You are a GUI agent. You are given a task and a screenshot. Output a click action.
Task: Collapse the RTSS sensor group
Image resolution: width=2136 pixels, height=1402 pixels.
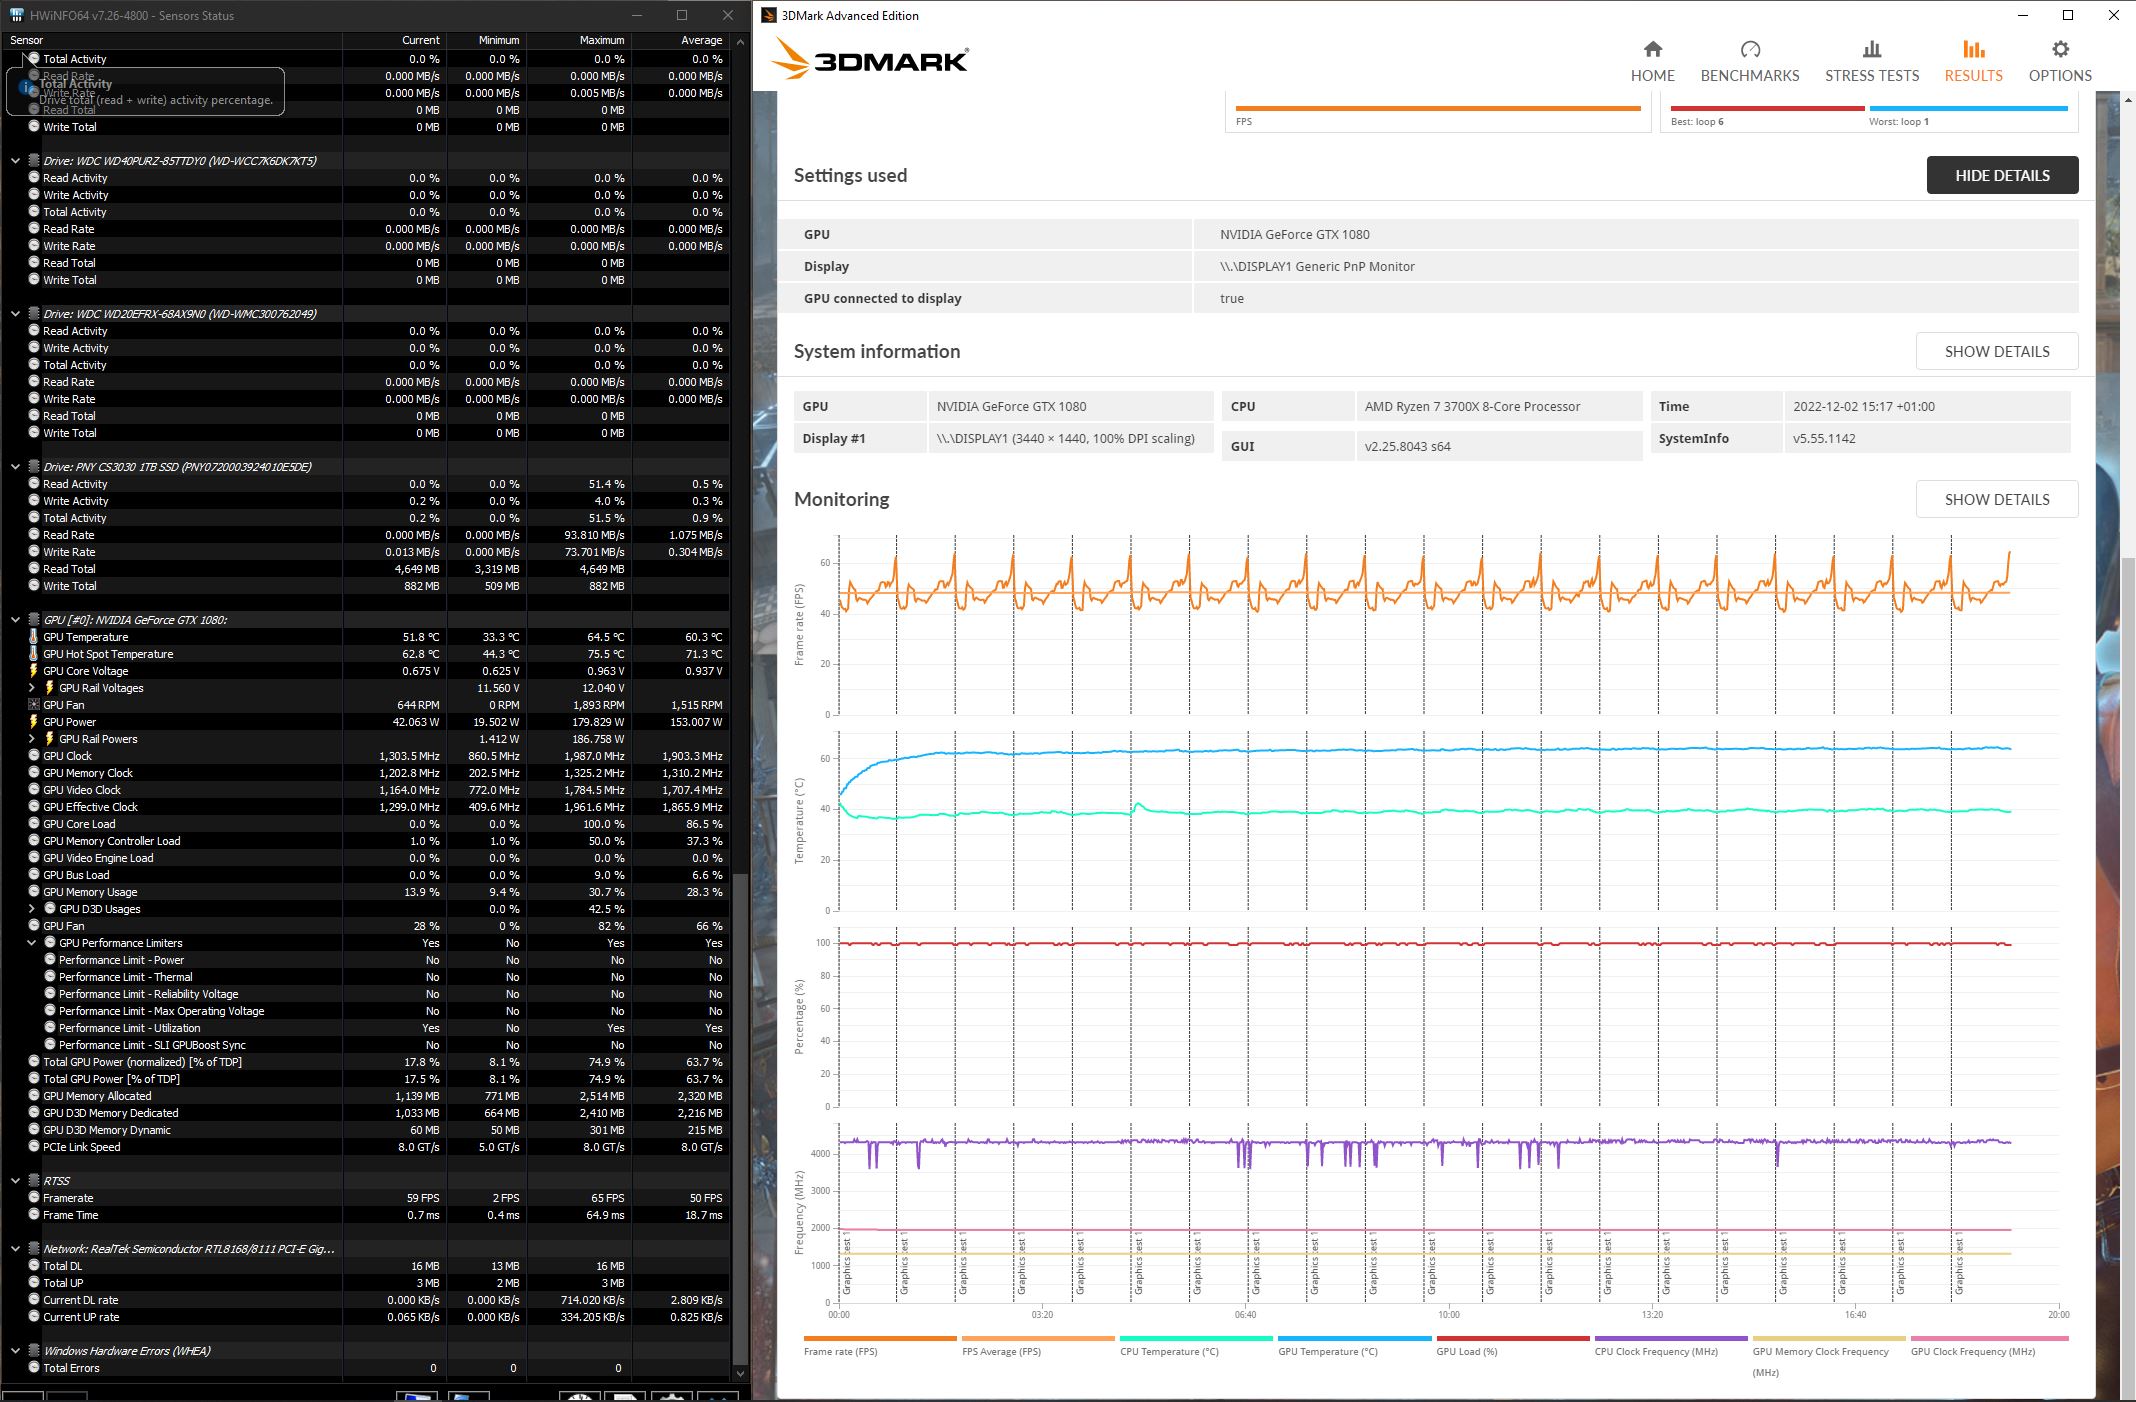15,1181
